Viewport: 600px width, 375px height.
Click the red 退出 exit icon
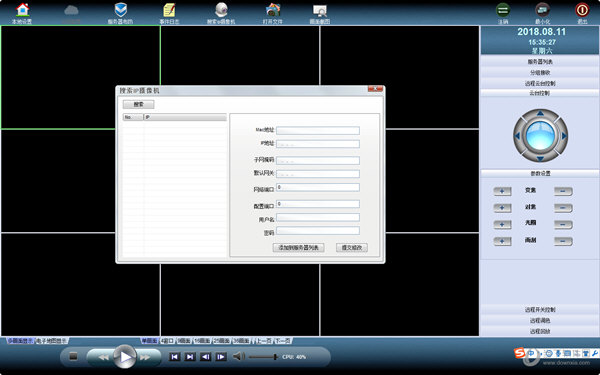coord(582,10)
